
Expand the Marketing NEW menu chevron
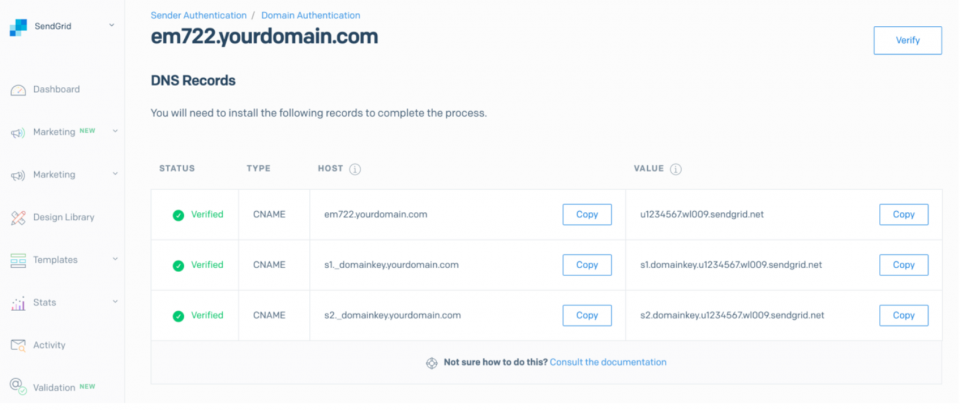[115, 131]
